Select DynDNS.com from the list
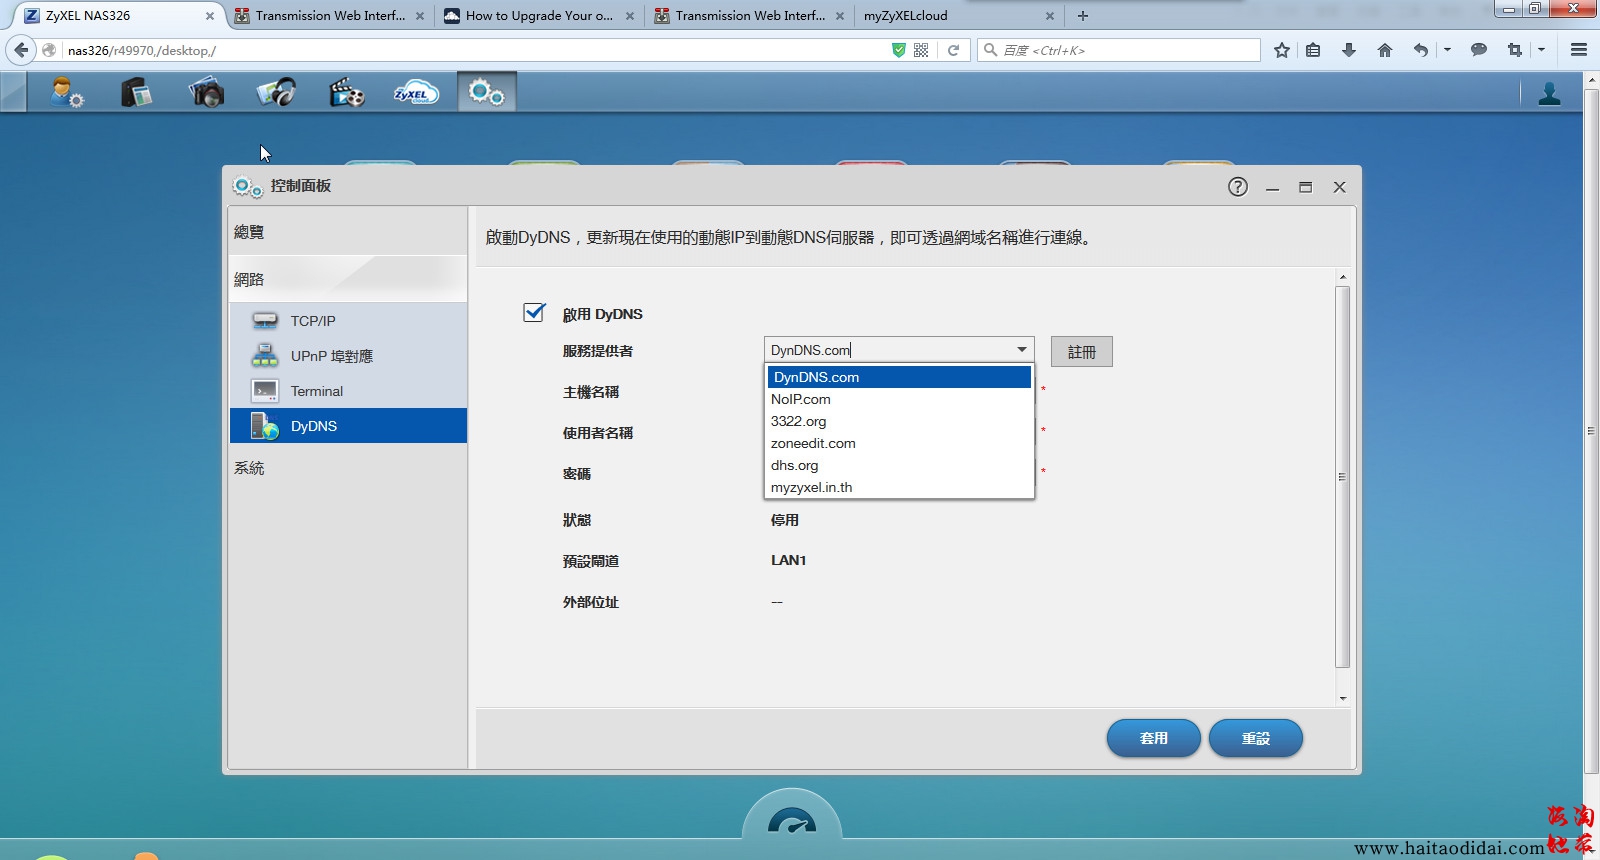Viewport: 1600px width, 860px height. [899, 377]
